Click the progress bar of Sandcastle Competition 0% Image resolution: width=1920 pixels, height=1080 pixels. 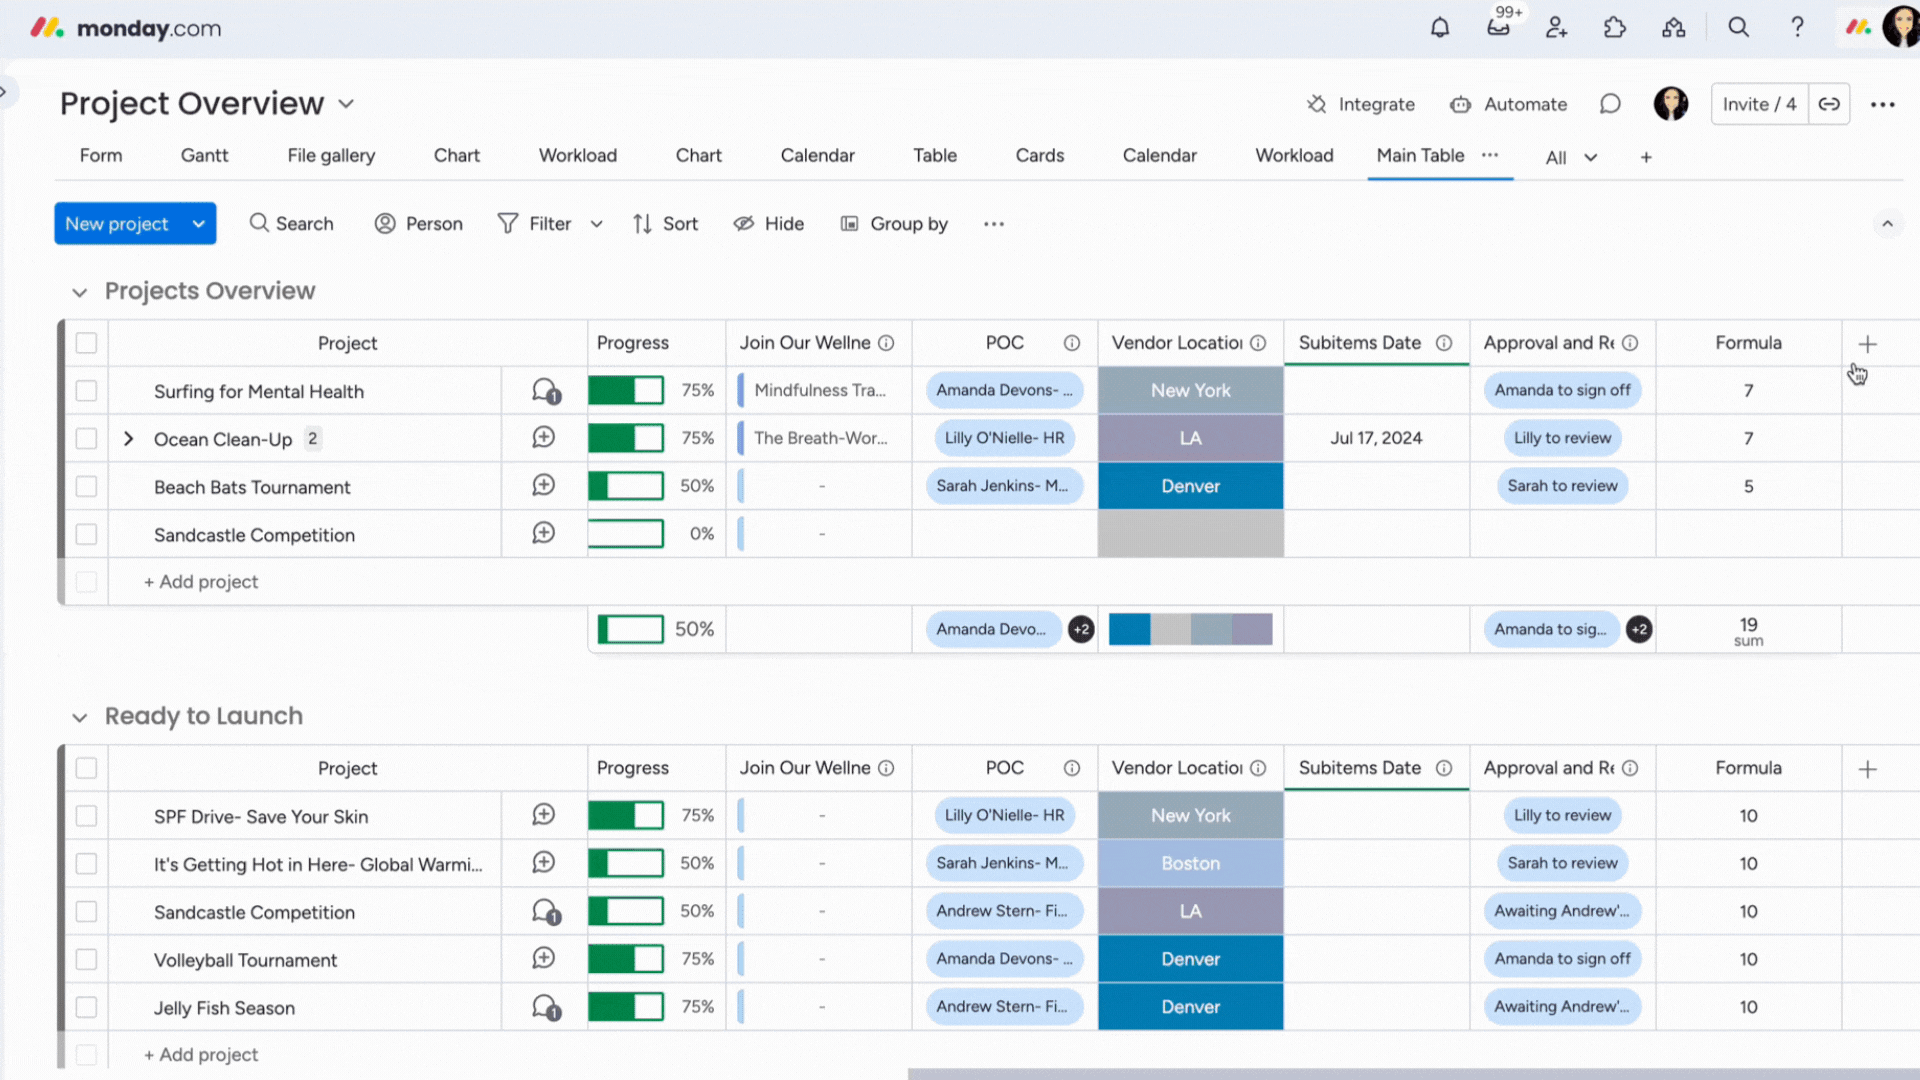tap(626, 534)
